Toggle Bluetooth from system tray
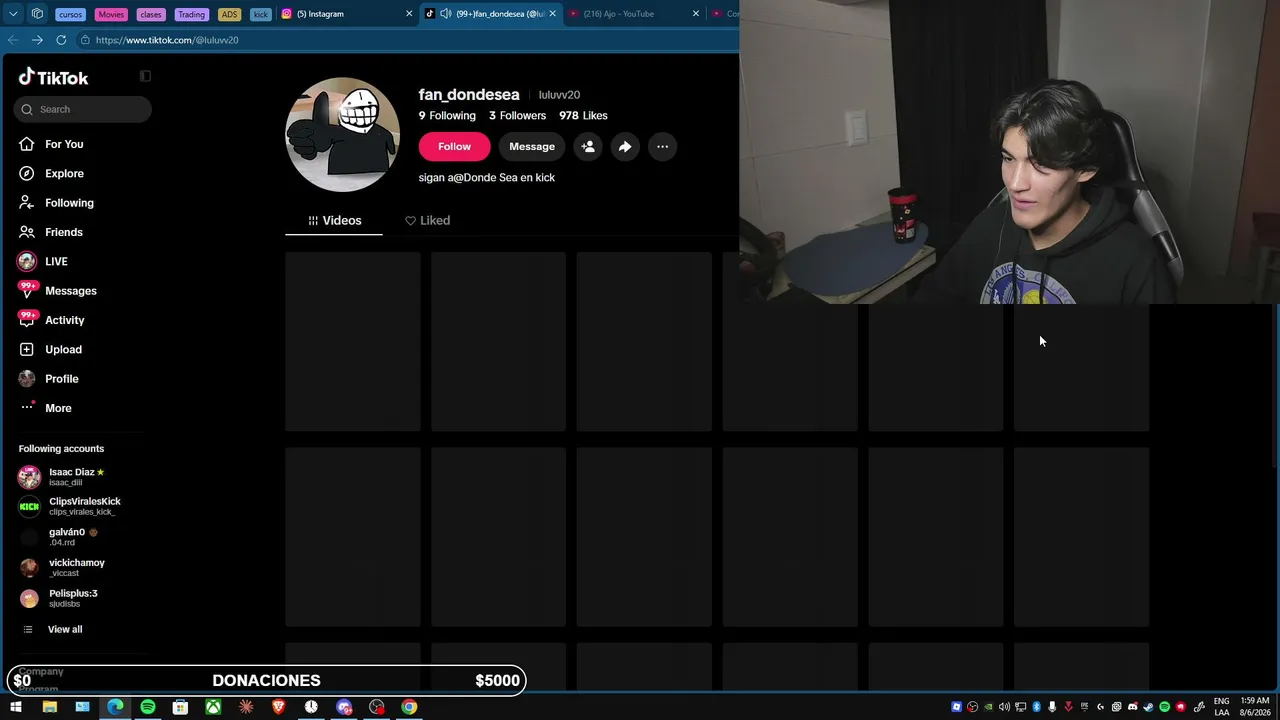 [x=1036, y=707]
